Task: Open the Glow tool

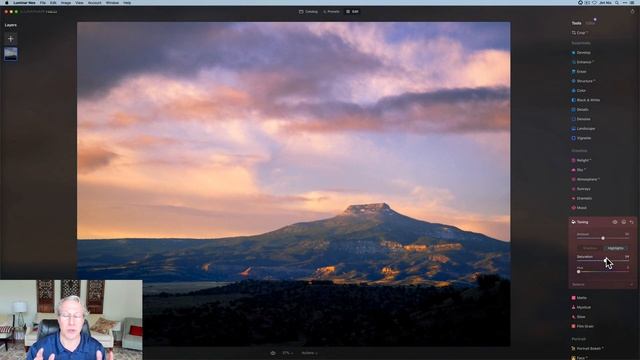Action: pos(579,316)
